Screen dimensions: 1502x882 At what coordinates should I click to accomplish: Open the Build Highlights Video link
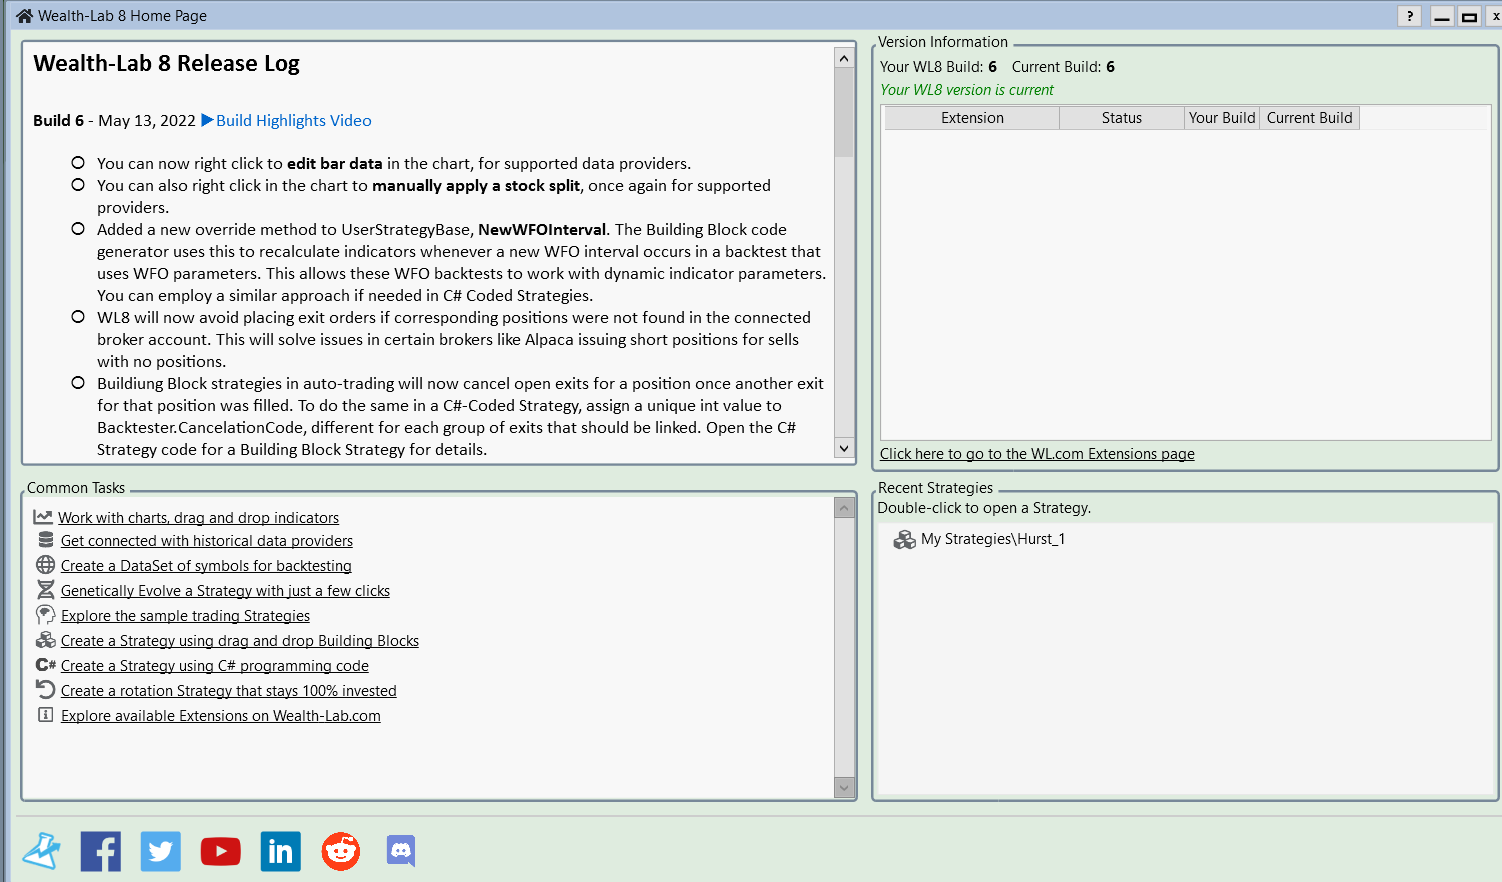(x=294, y=120)
